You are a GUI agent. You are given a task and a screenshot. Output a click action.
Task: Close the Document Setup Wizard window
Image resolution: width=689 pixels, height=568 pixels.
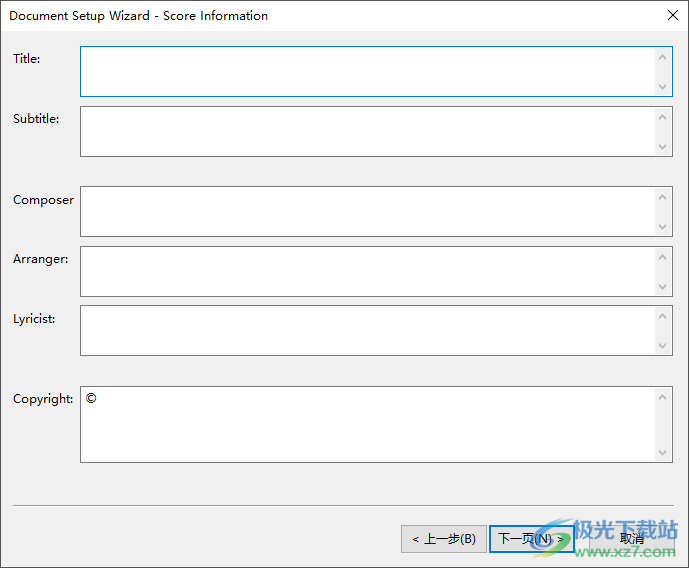tap(671, 15)
